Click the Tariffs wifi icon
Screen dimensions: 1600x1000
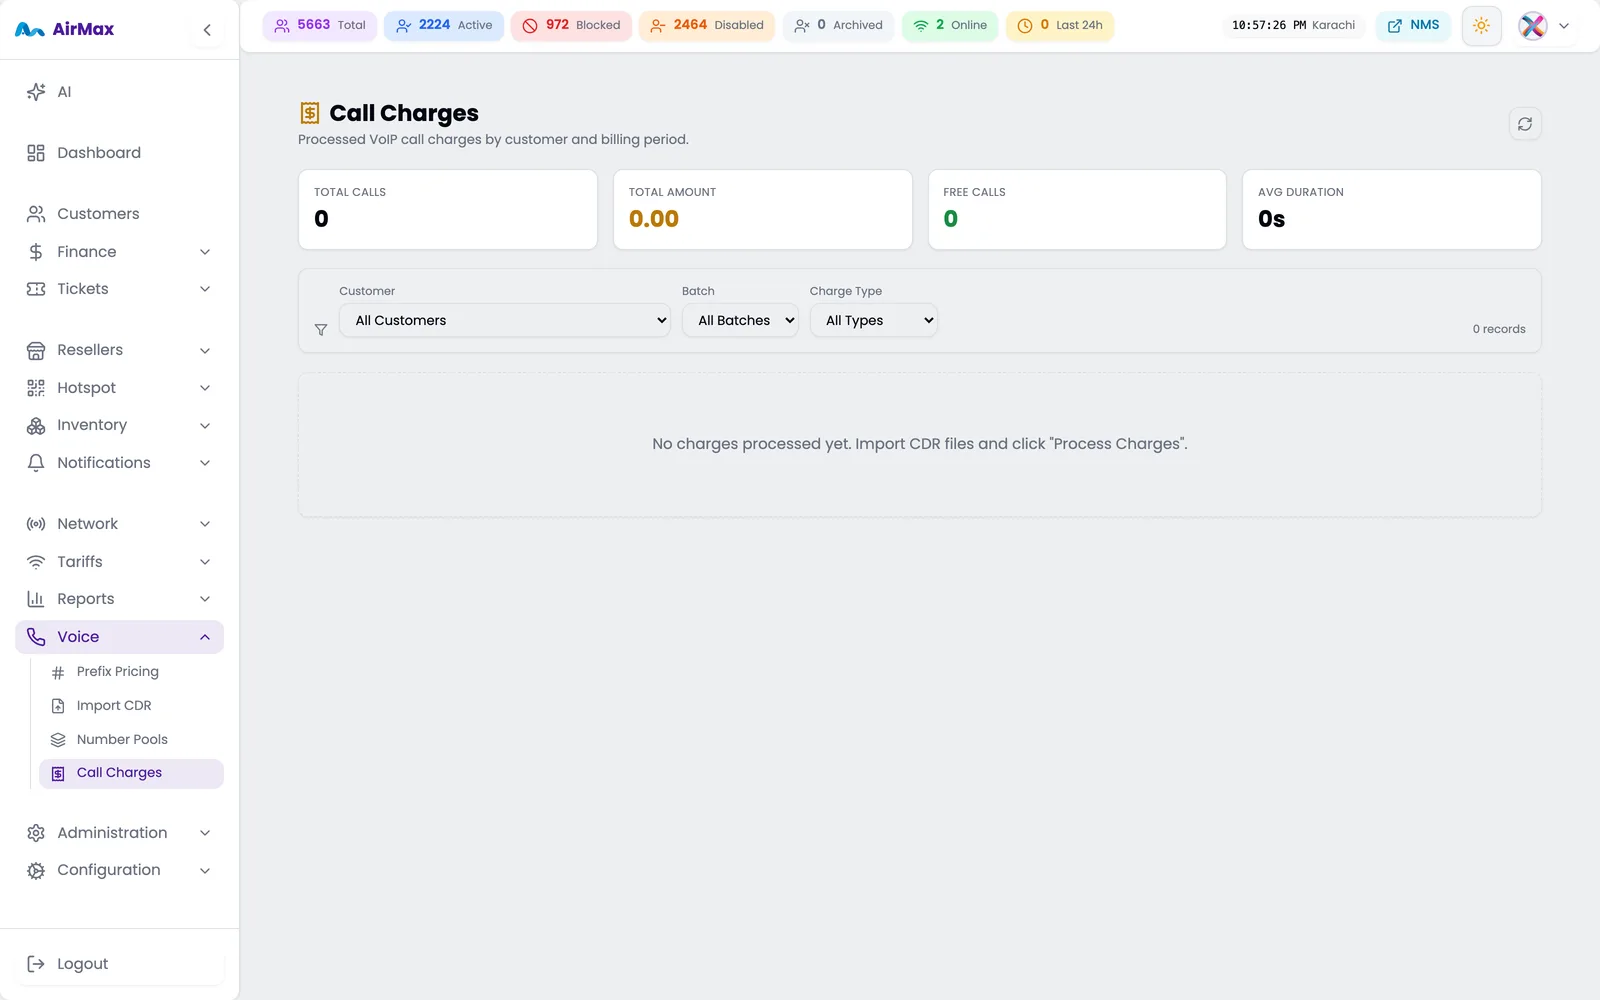(36, 562)
